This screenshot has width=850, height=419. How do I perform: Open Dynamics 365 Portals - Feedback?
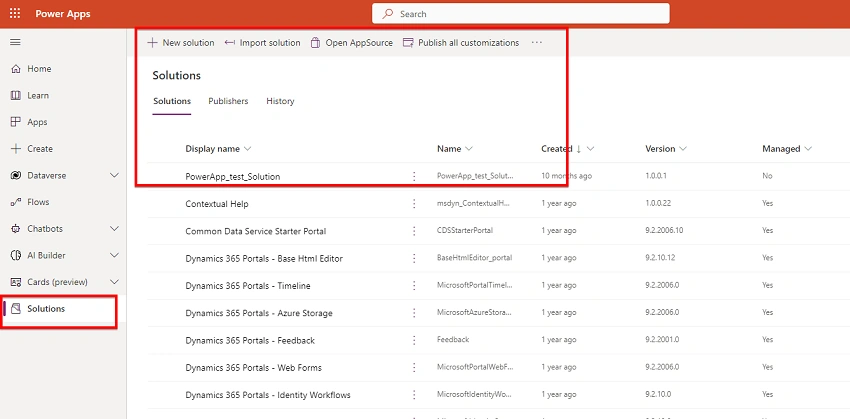250,340
